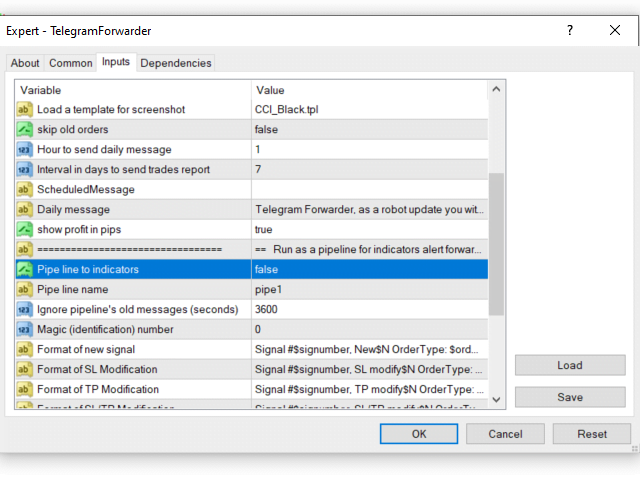
Task: Click the boolean icon beside show profit in pips
Action: [24, 229]
